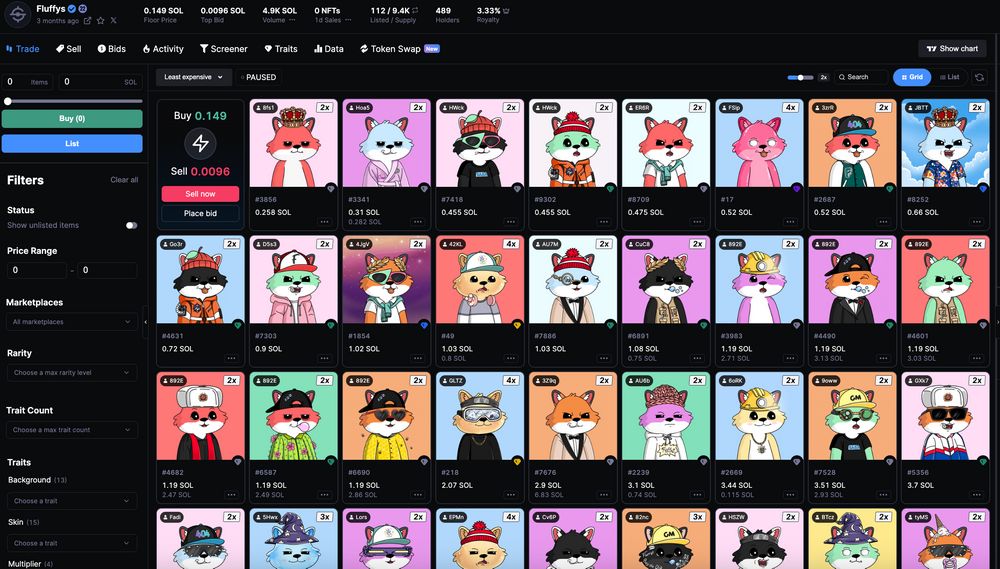
Task: Open the #1854 Fluffy thumbnail
Action: (386, 280)
